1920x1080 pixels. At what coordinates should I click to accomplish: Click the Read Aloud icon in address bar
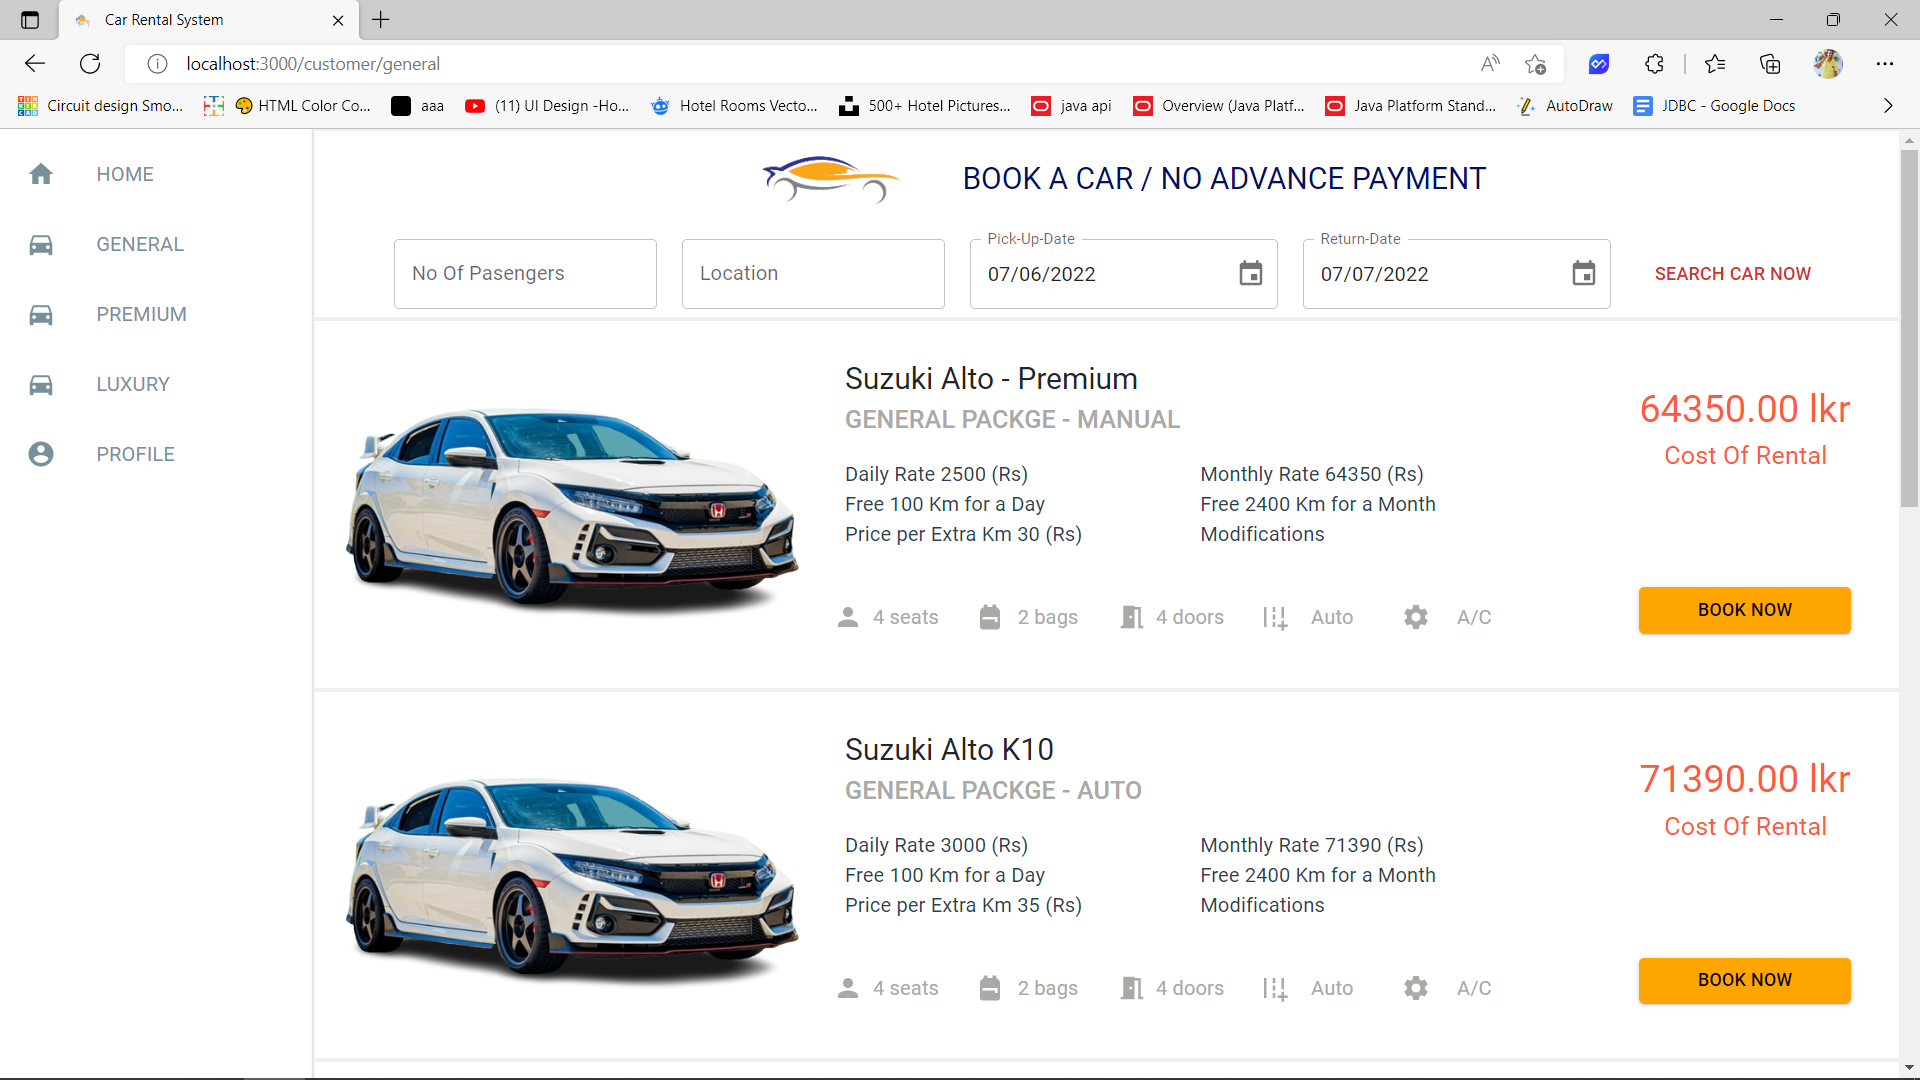click(1490, 64)
